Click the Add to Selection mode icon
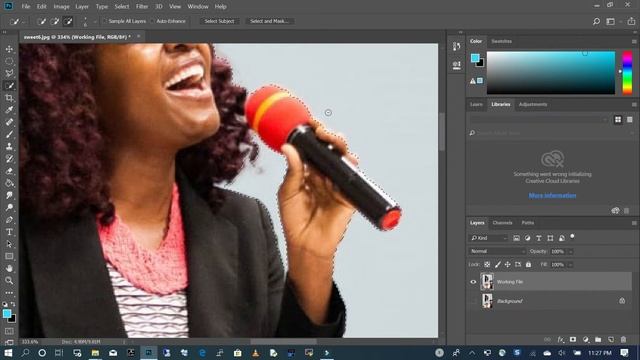 [x=55, y=21]
